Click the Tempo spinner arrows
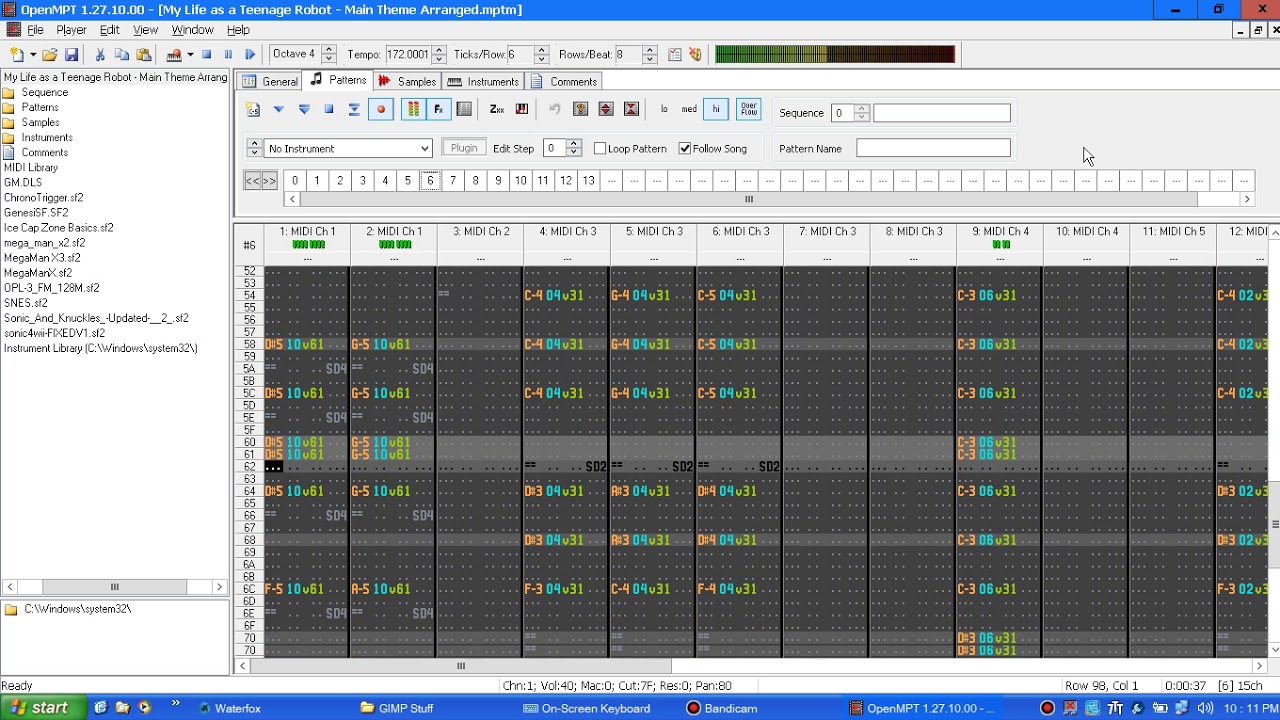 tap(438, 54)
